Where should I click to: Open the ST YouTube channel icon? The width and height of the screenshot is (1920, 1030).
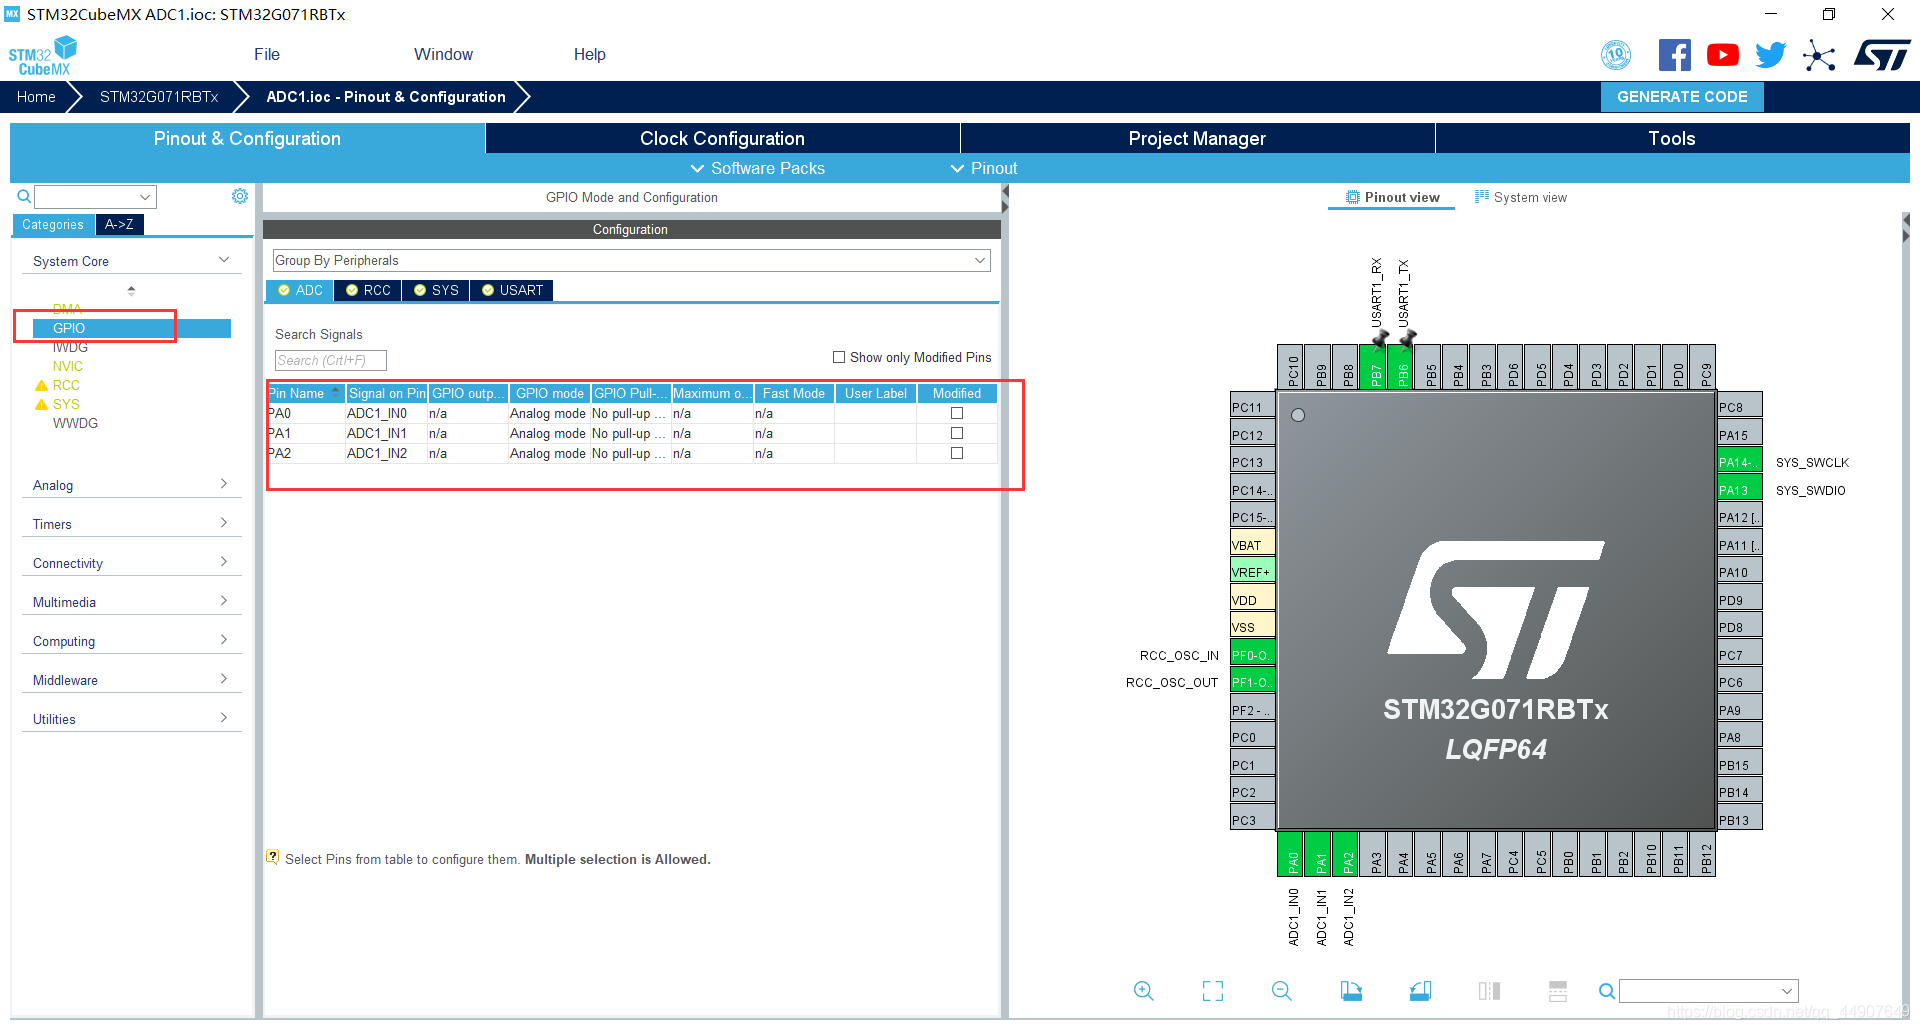coord(1722,55)
